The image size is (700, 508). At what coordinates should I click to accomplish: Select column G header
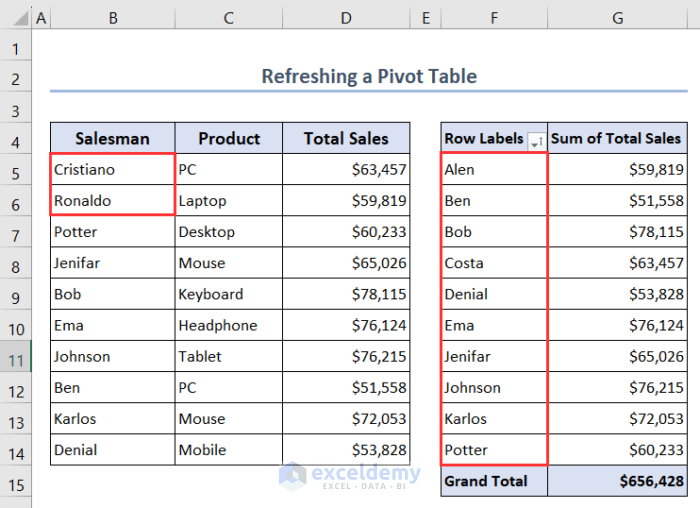(x=617, y=18)
